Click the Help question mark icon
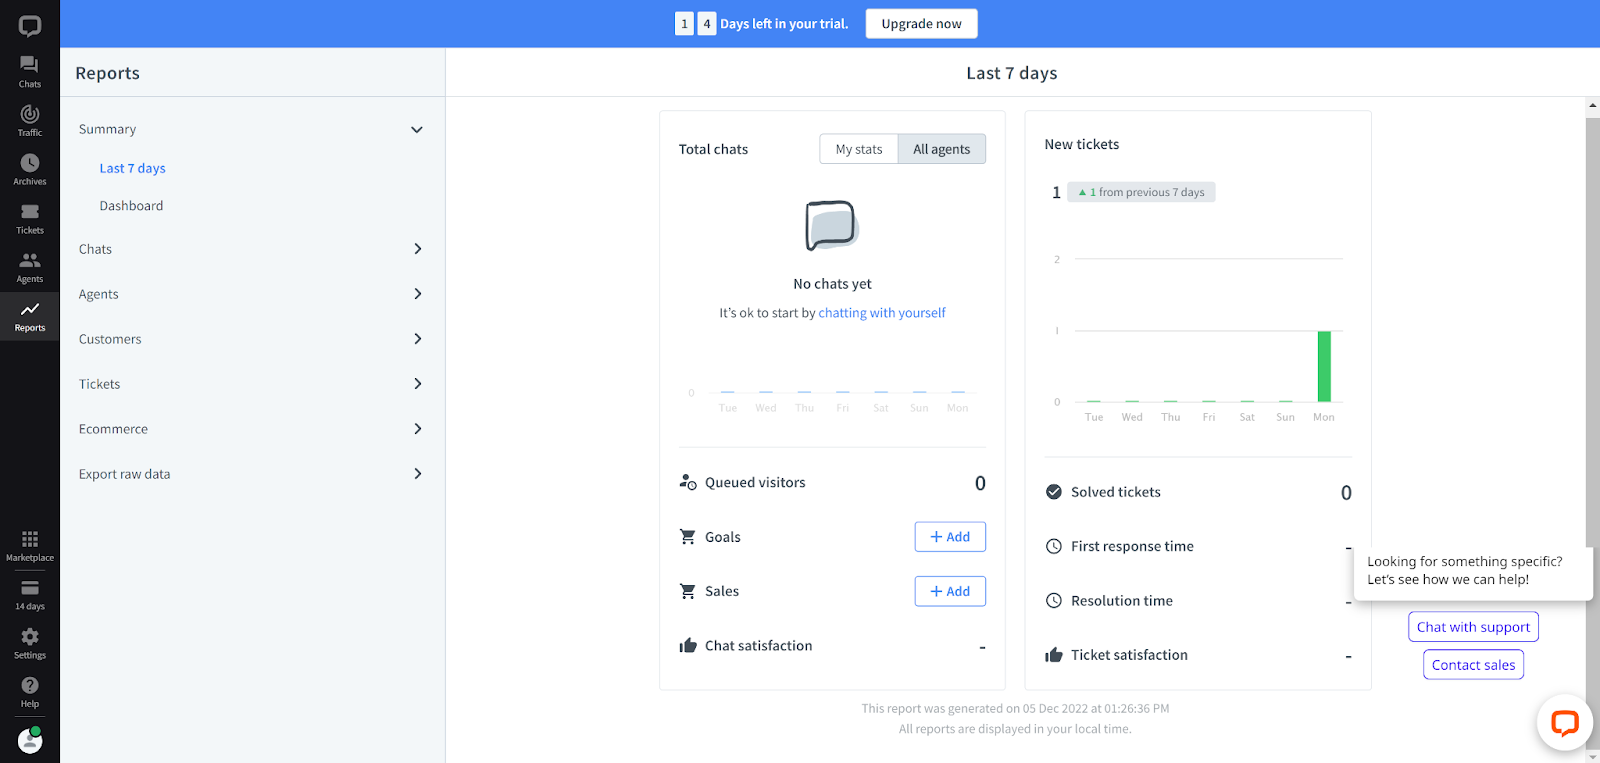 [x=29, y=691]
